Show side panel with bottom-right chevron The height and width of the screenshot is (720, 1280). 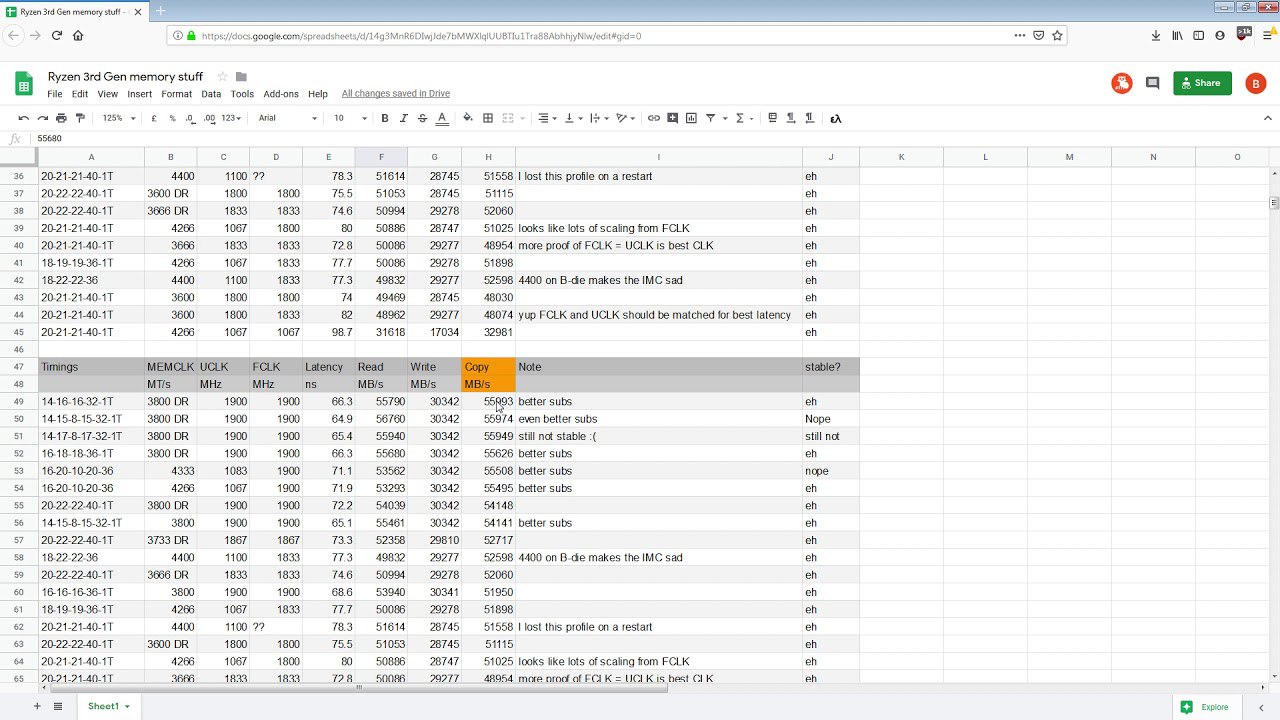click(1260, 707)
